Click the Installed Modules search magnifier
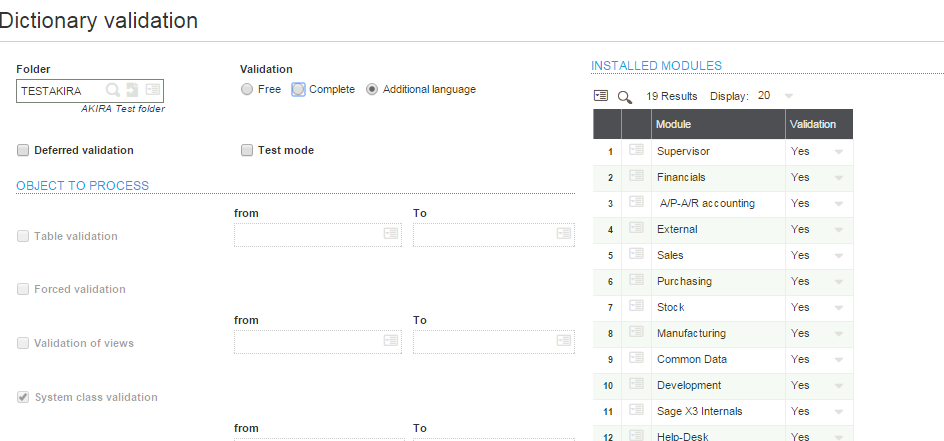The image size is (944, 441). (x=625, y=96)
